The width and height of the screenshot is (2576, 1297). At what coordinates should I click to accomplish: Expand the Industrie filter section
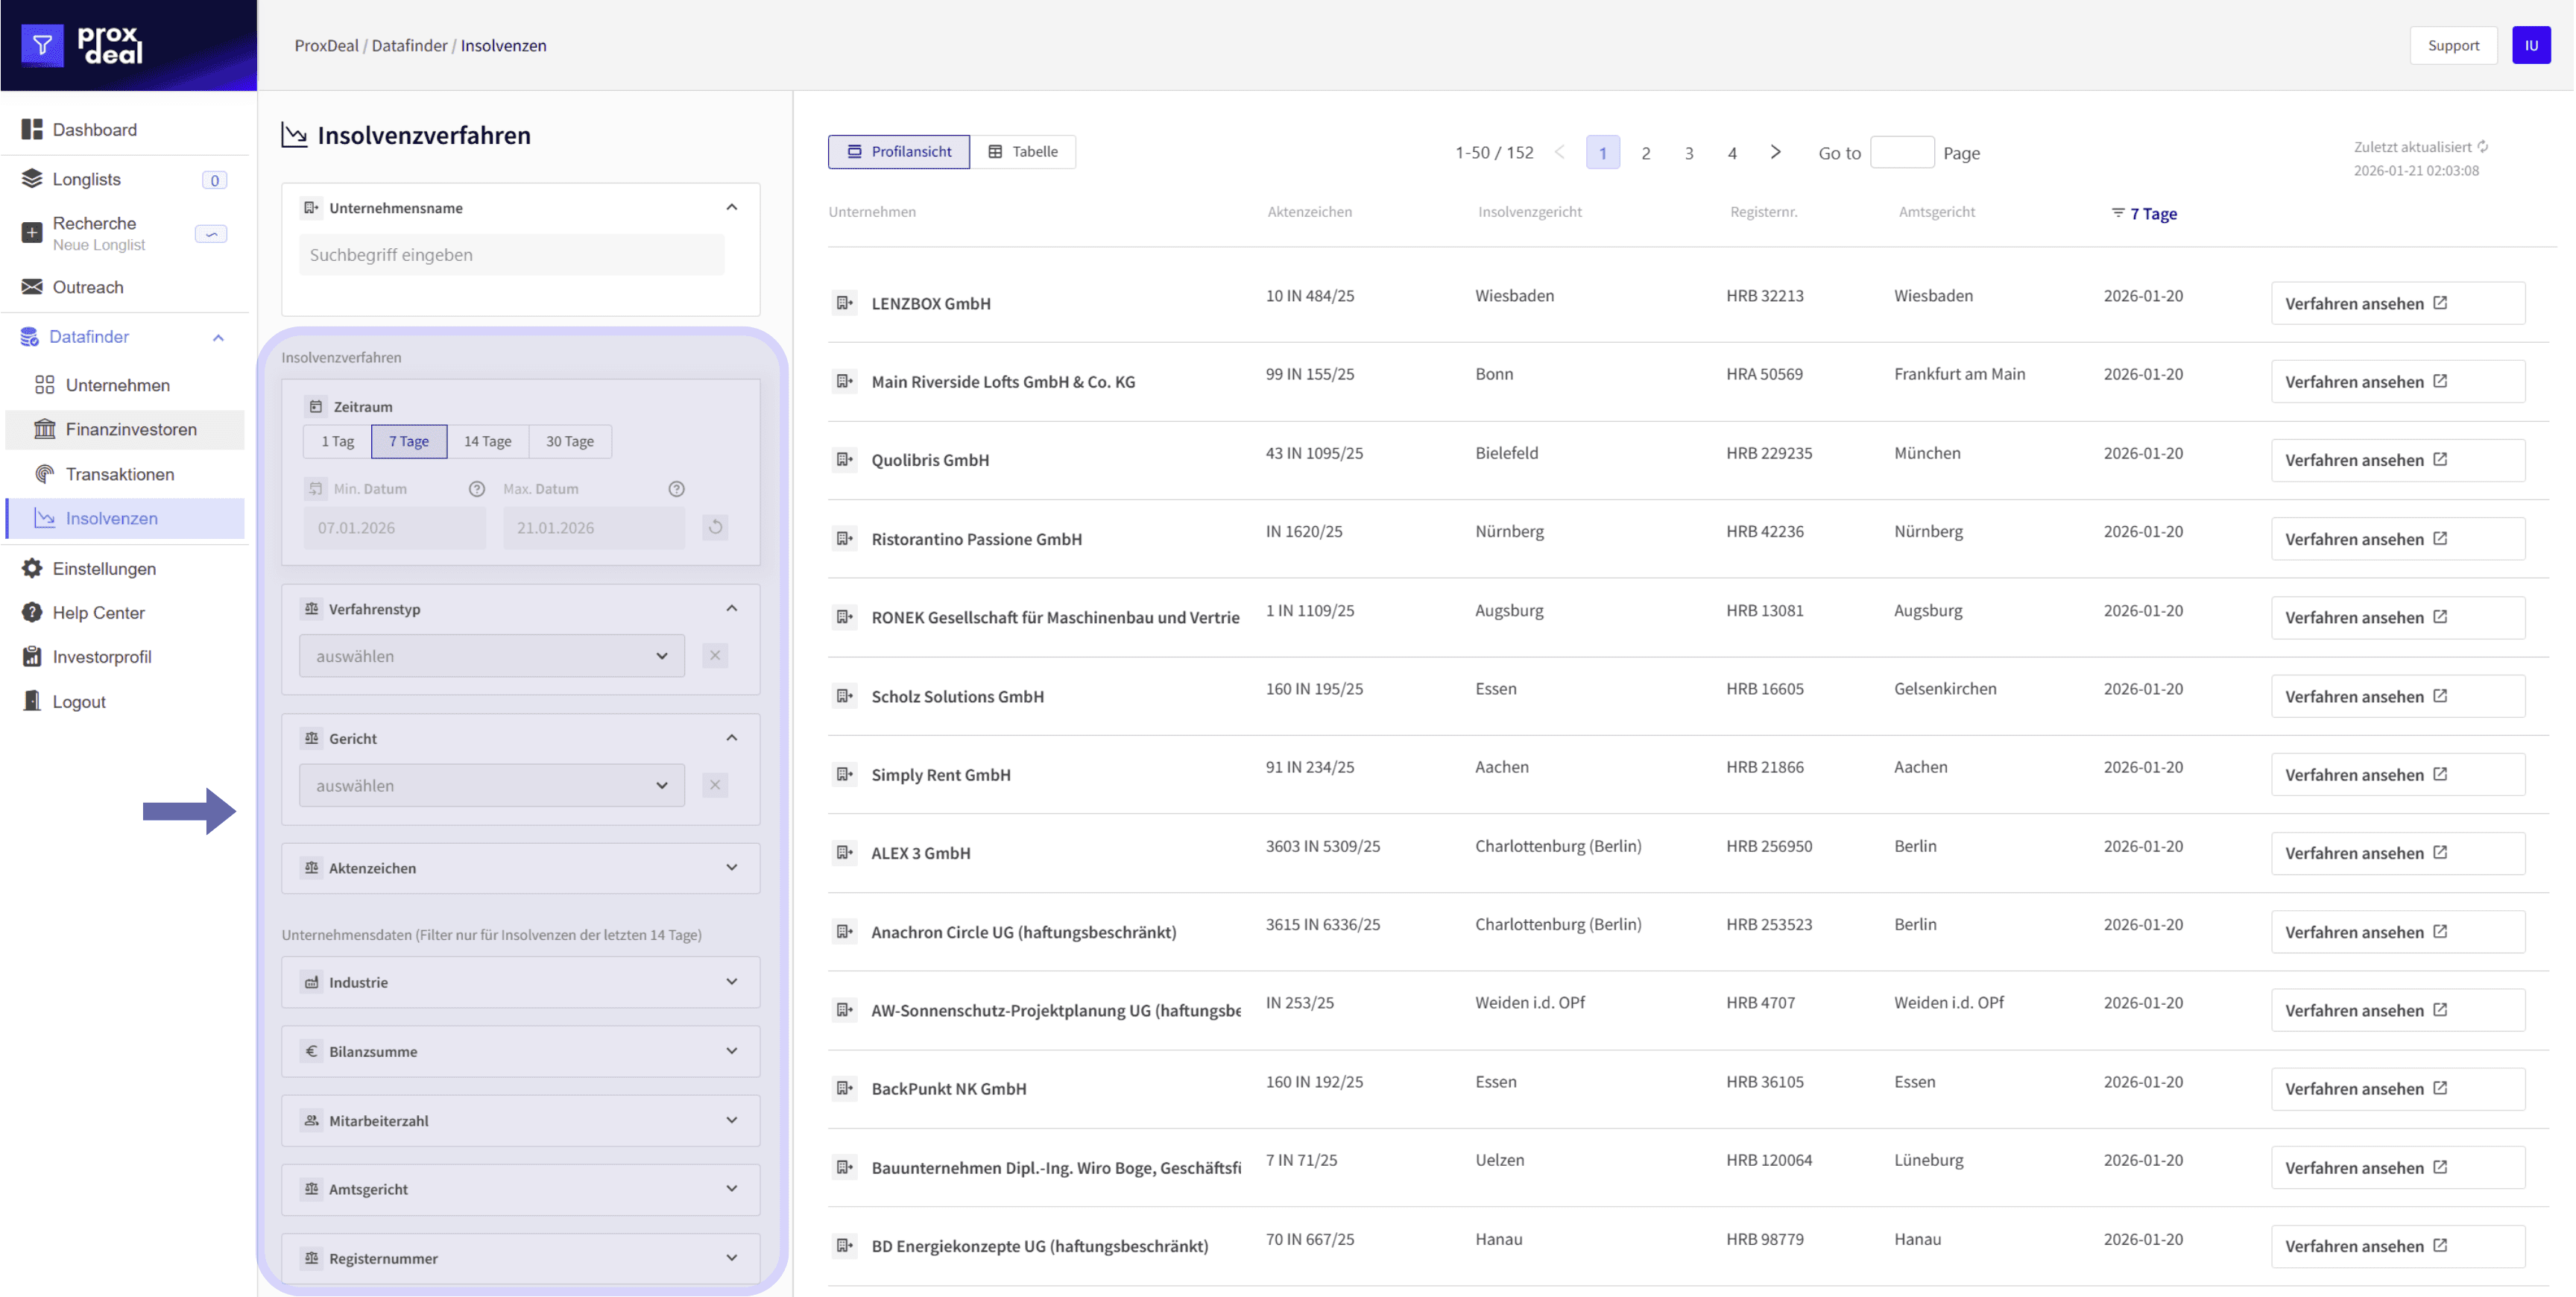click(731, 982)
